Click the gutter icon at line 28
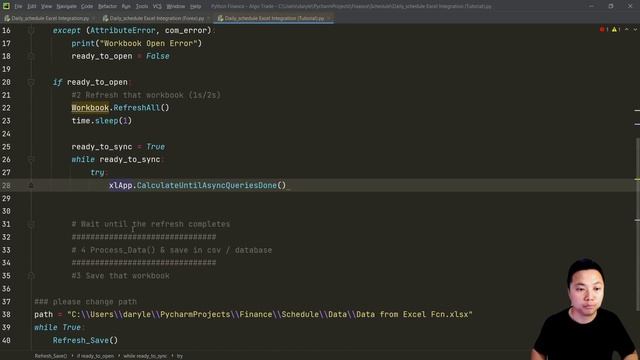Viewport: 640px width, 360px height. click(31, 185)
